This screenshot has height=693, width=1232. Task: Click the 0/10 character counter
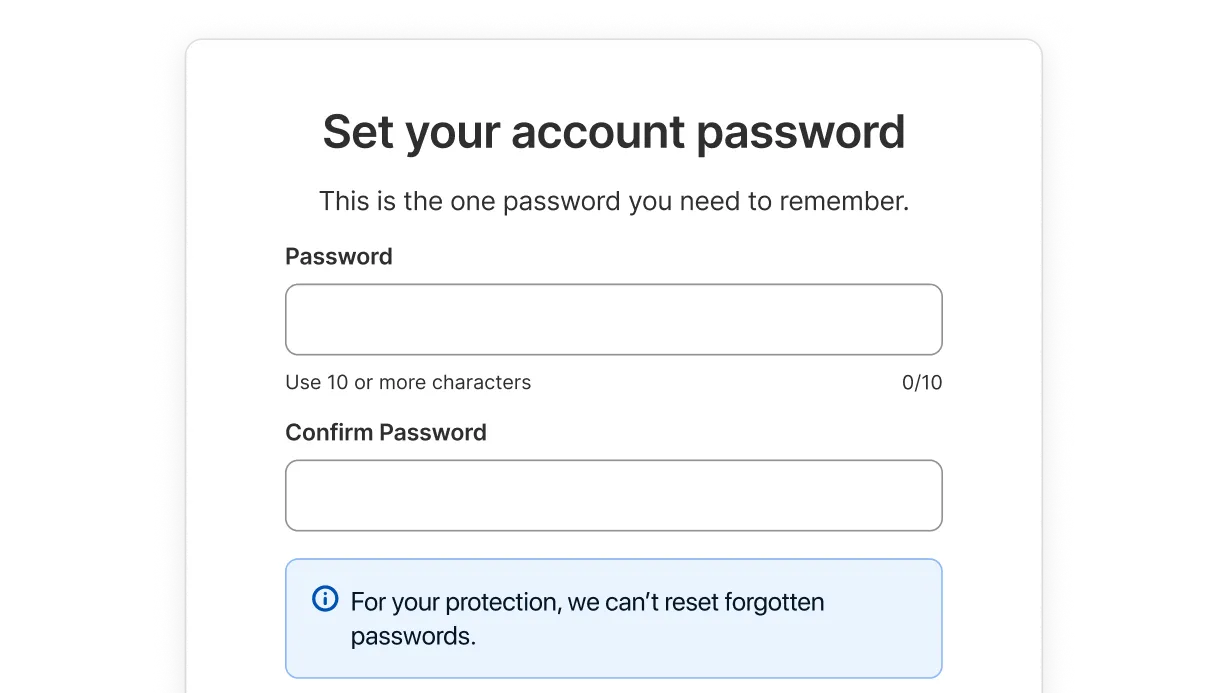tap(921, 382)
